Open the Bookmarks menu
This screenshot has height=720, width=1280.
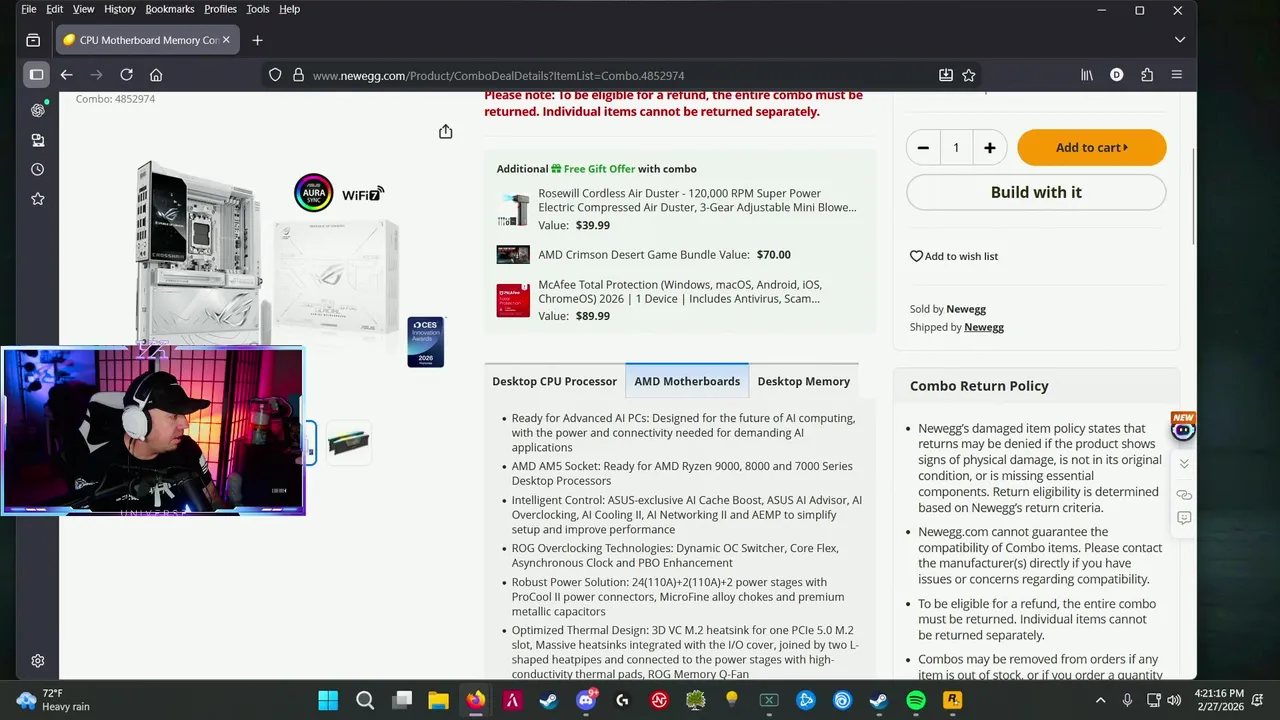coord(170,9)
